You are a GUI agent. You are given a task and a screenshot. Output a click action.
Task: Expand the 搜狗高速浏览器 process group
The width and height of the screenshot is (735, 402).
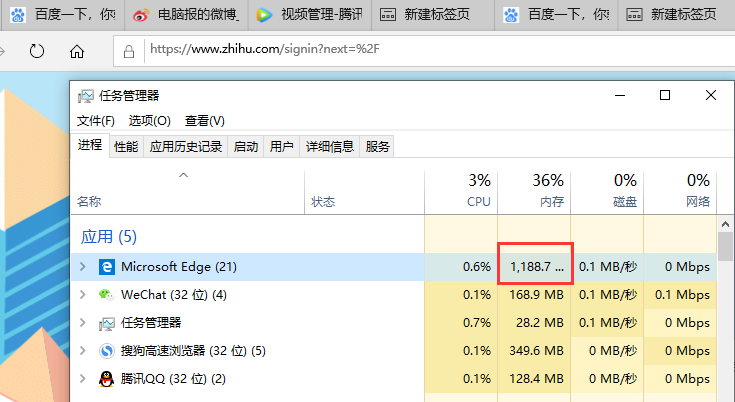pyautogui.click(x=83, y=351)
